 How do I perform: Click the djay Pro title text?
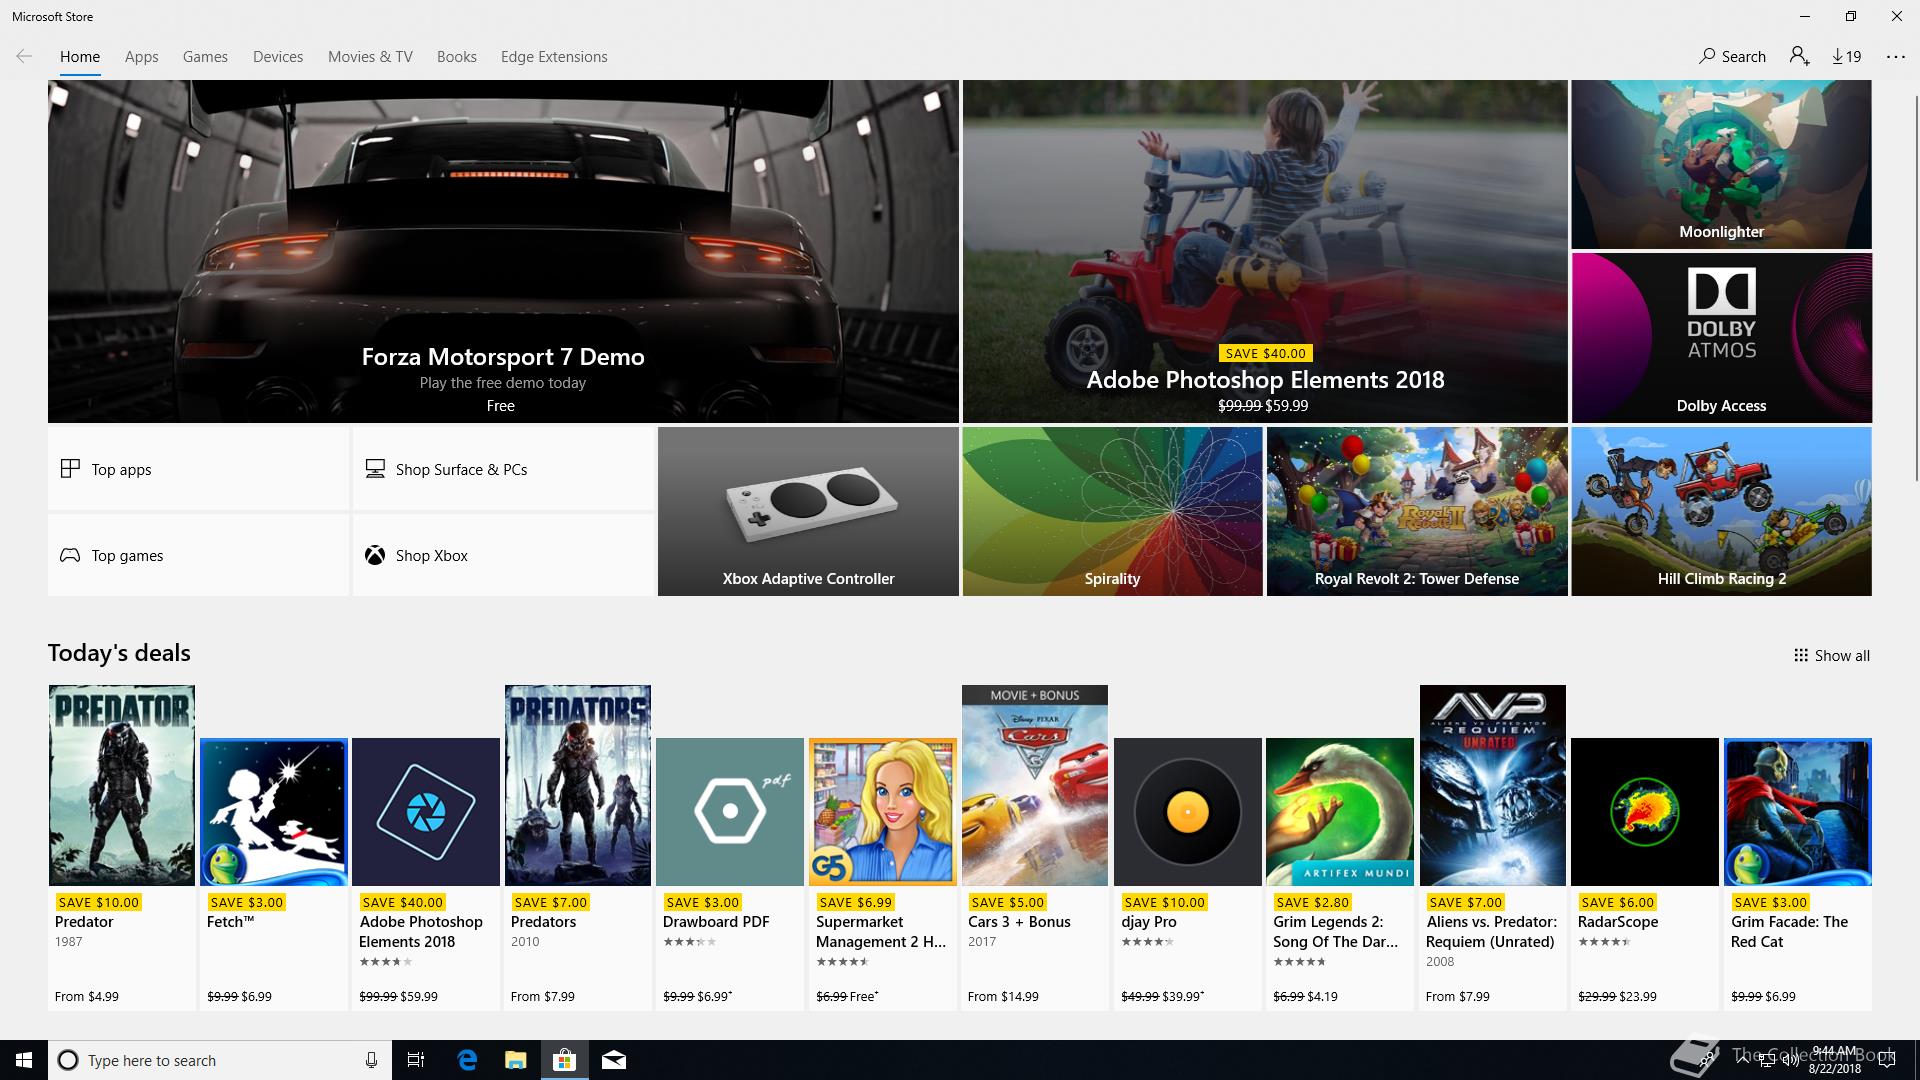point(1149,922)
